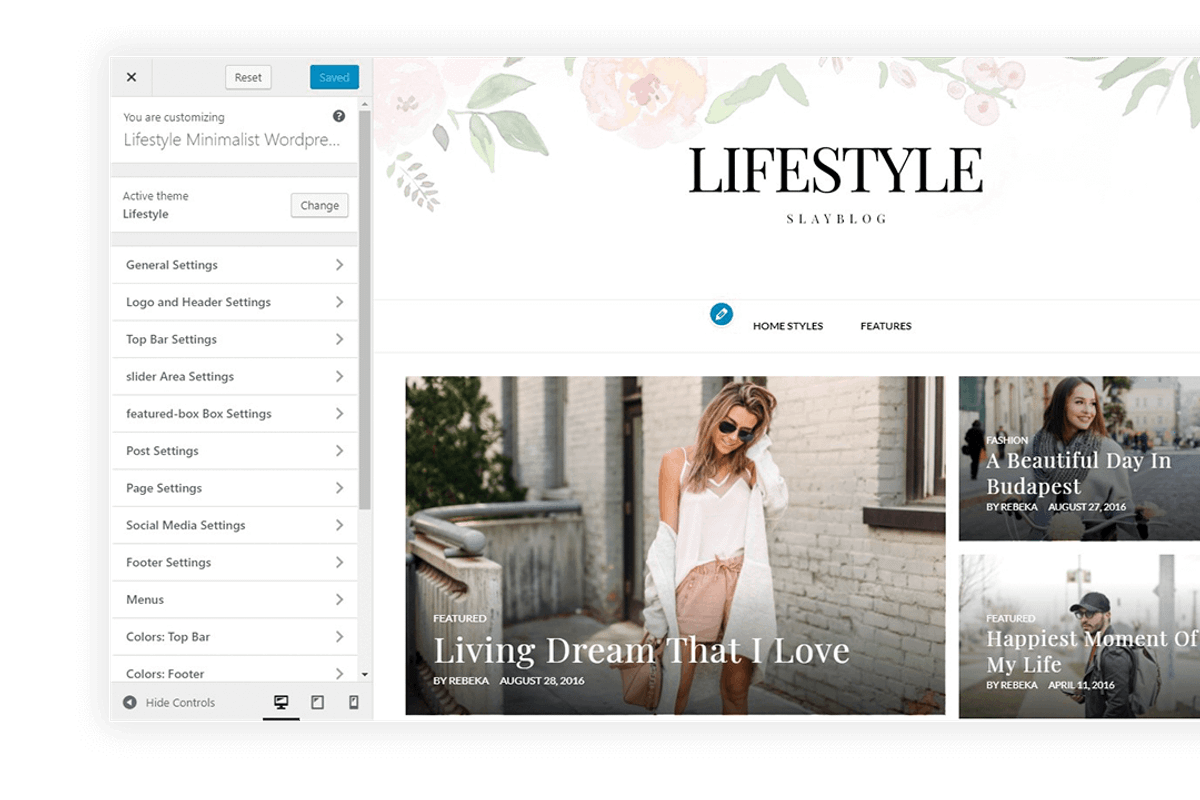Click the Saved button
This screenshot has height=800, width=1200.
(x=334, y=77)
